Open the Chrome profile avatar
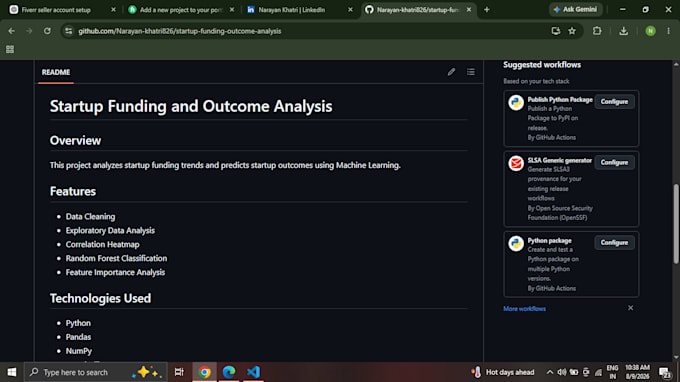680x382 pixels. click(x=650, y=31)
